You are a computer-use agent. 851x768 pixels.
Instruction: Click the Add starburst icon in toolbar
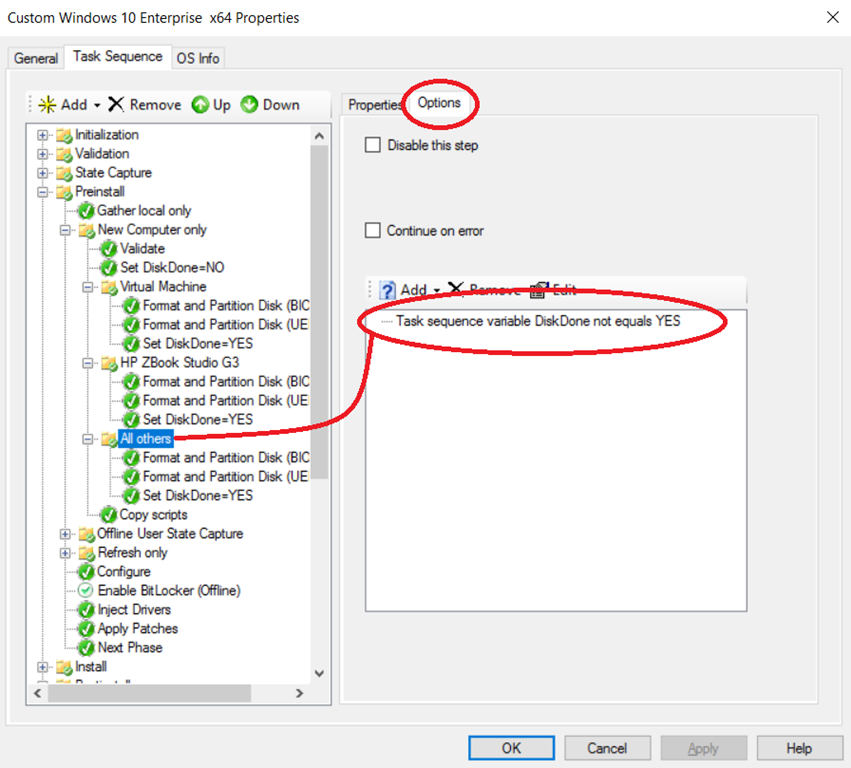(47, 105)
